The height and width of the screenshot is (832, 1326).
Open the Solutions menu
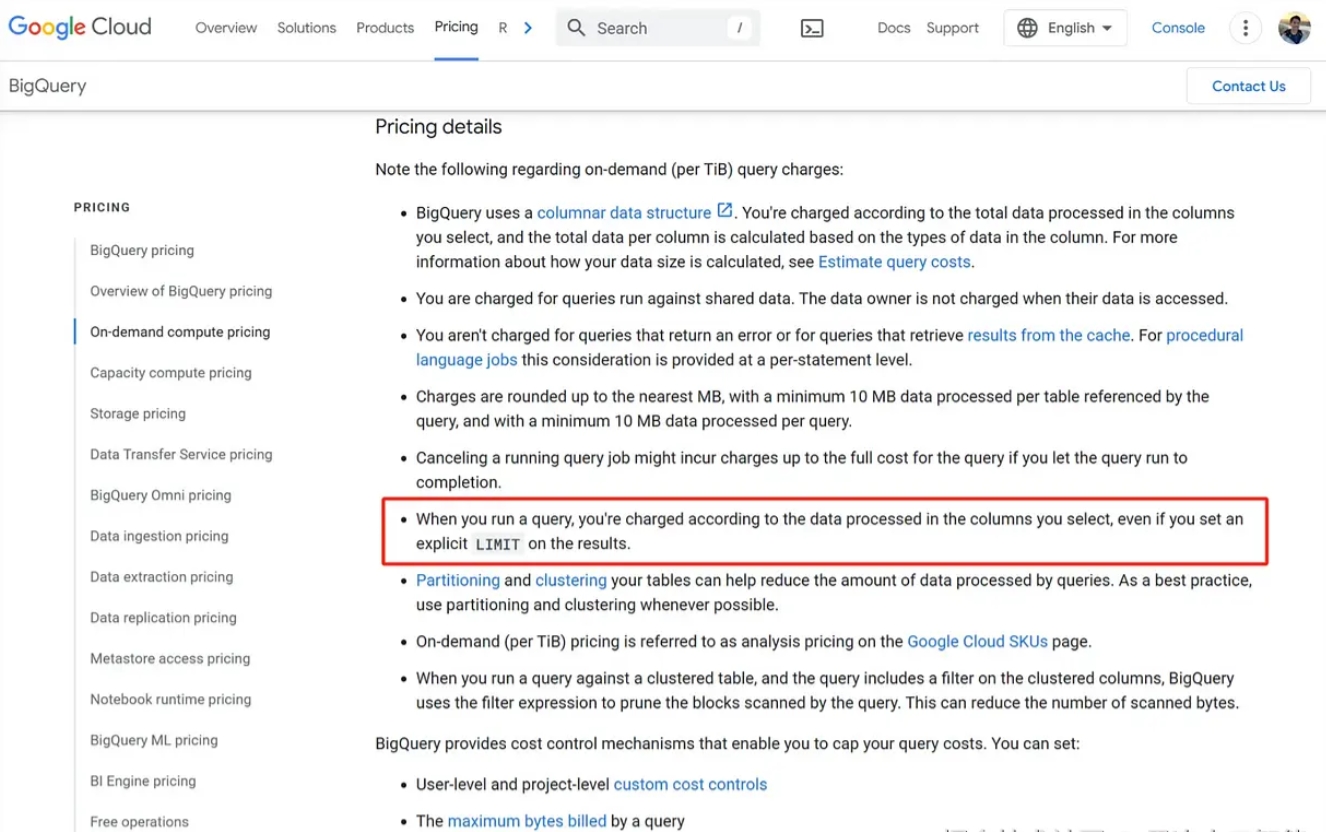coord(306,28)
